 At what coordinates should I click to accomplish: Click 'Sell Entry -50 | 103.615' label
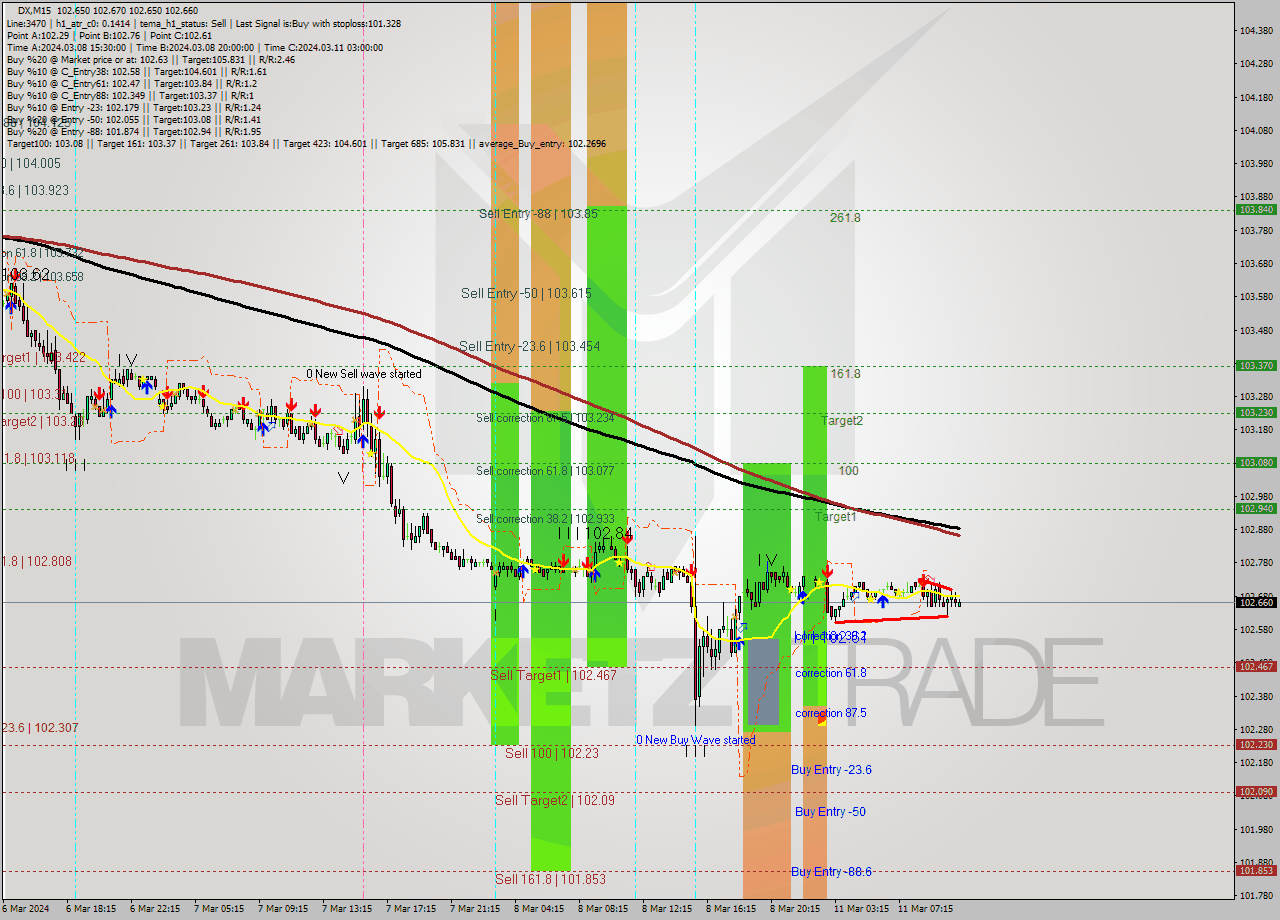click(x=524, y=293)
